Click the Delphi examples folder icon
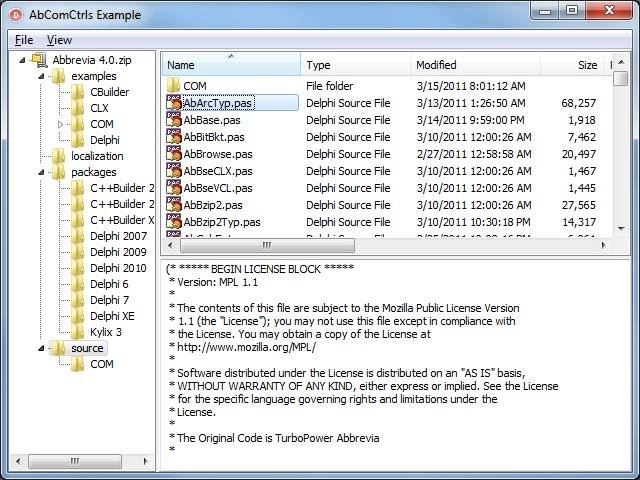Image resolution: width=640 pixels, height=480 pixels. click(78, 140)
